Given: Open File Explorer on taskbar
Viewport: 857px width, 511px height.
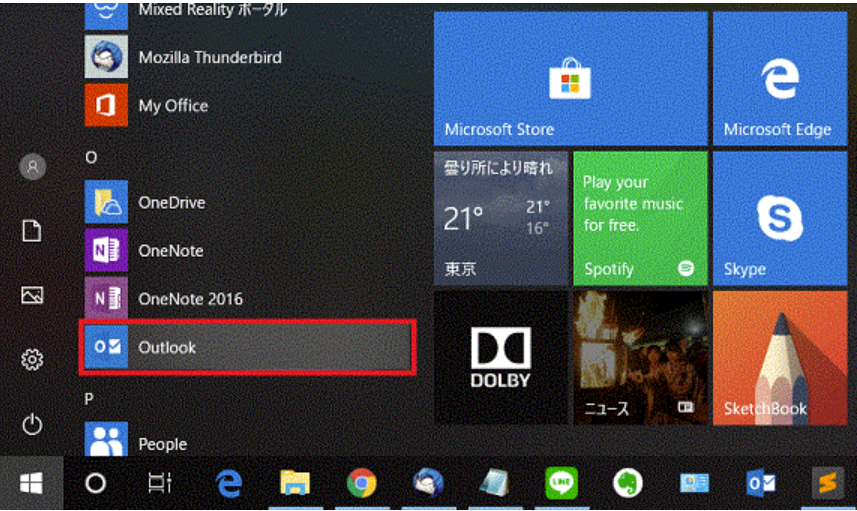Looking at the screenshot, I should 295,483.
